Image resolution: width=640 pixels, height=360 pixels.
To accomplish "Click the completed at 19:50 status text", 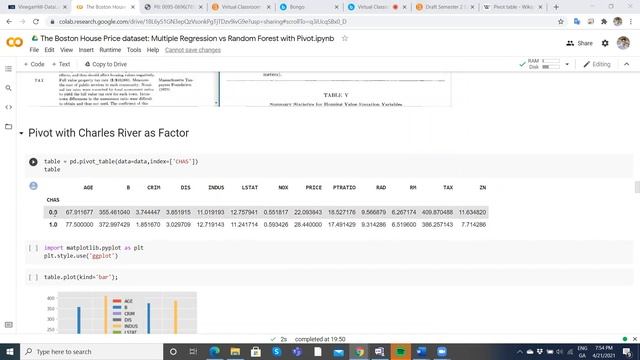I will pos(320,339).
